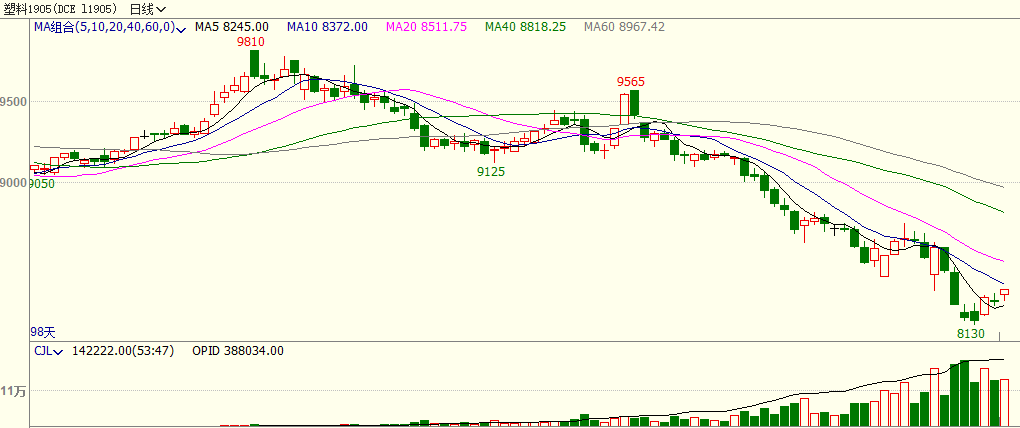Click the OPID 388034.00 open interest value

238,351
